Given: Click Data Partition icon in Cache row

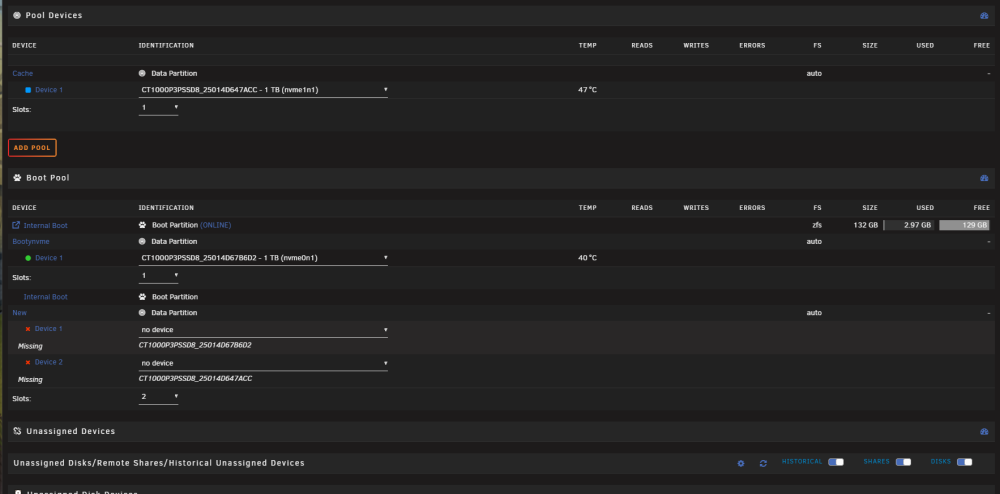Looking at the screenshot, I should (x=142, y=73).
